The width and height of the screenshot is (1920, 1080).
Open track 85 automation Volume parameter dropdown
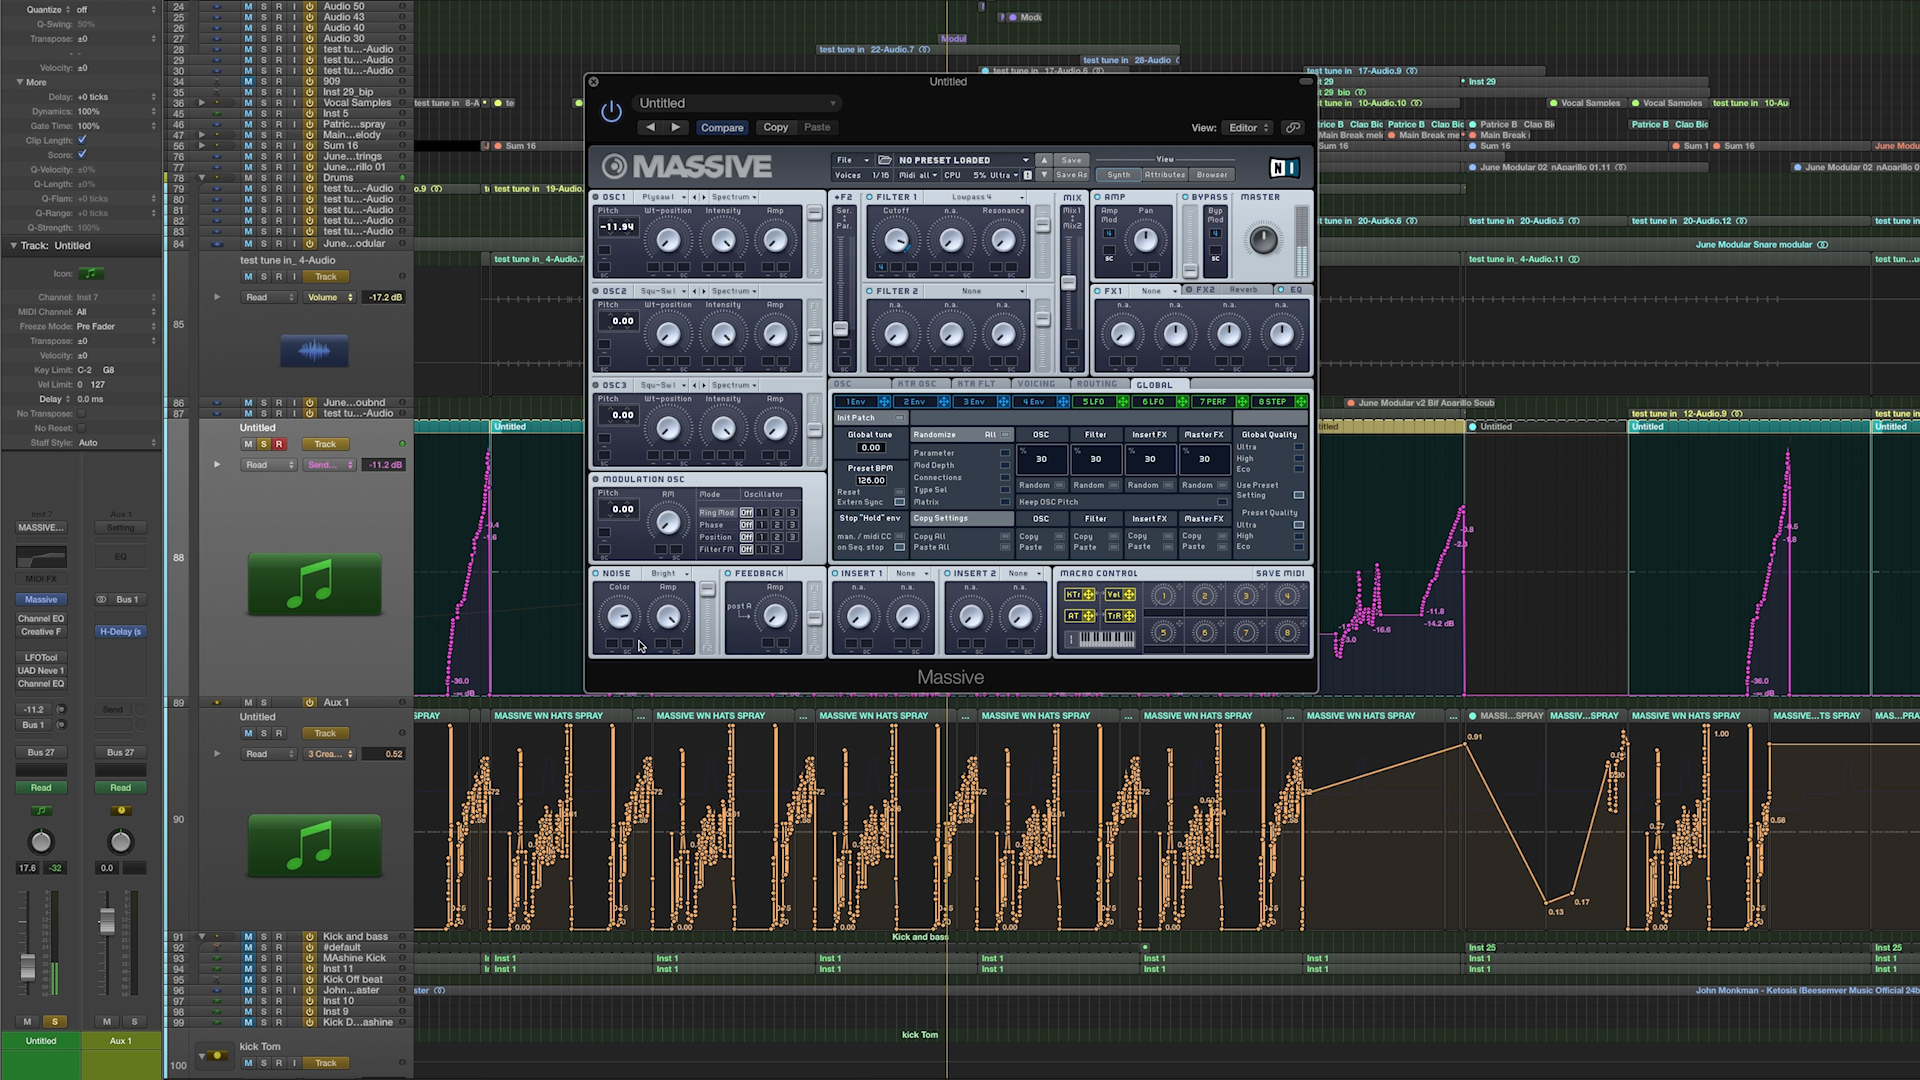[330, 297]
